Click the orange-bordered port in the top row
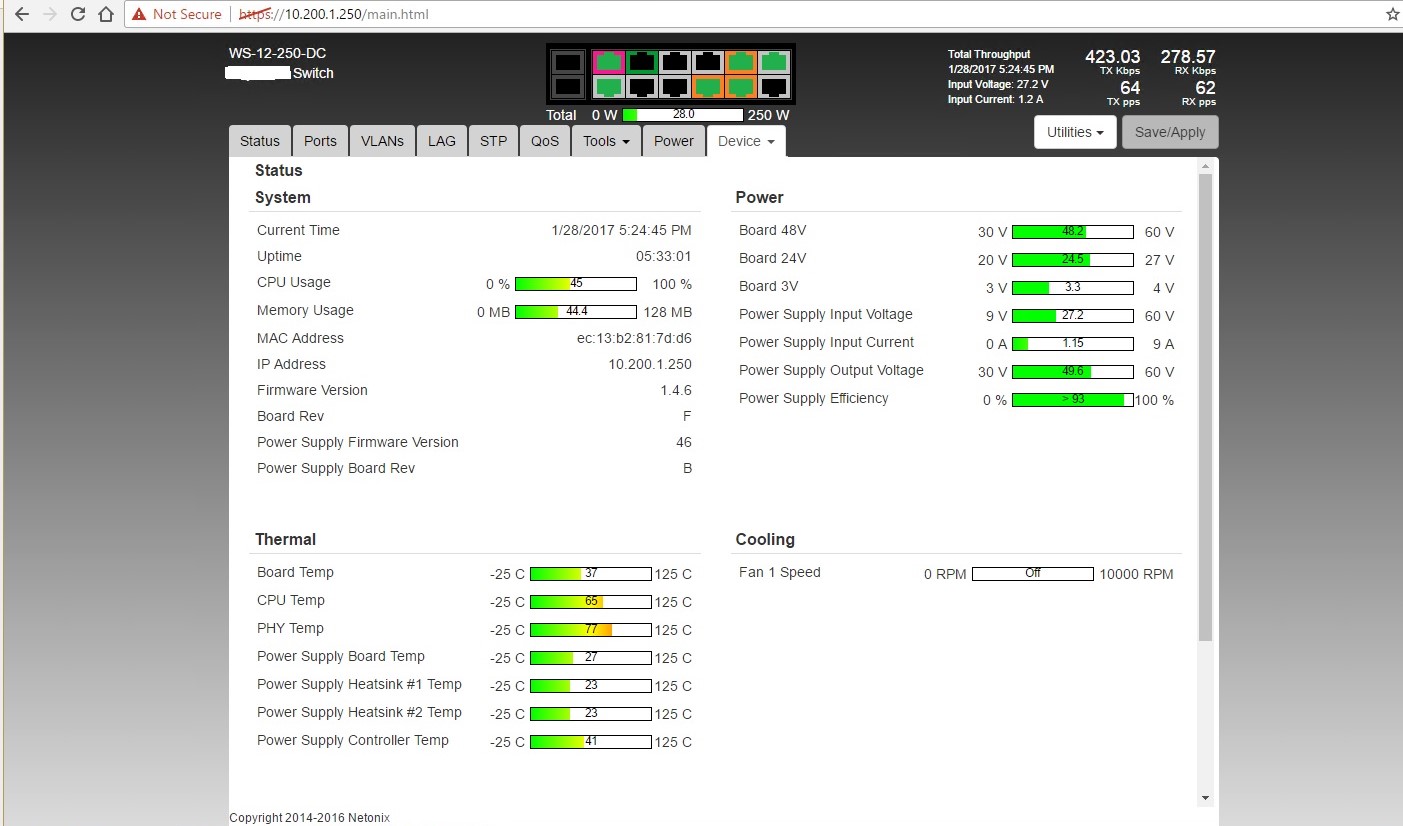Image resolution: width=1403 pixels, height=826 pixels. (x=740, y=62)
